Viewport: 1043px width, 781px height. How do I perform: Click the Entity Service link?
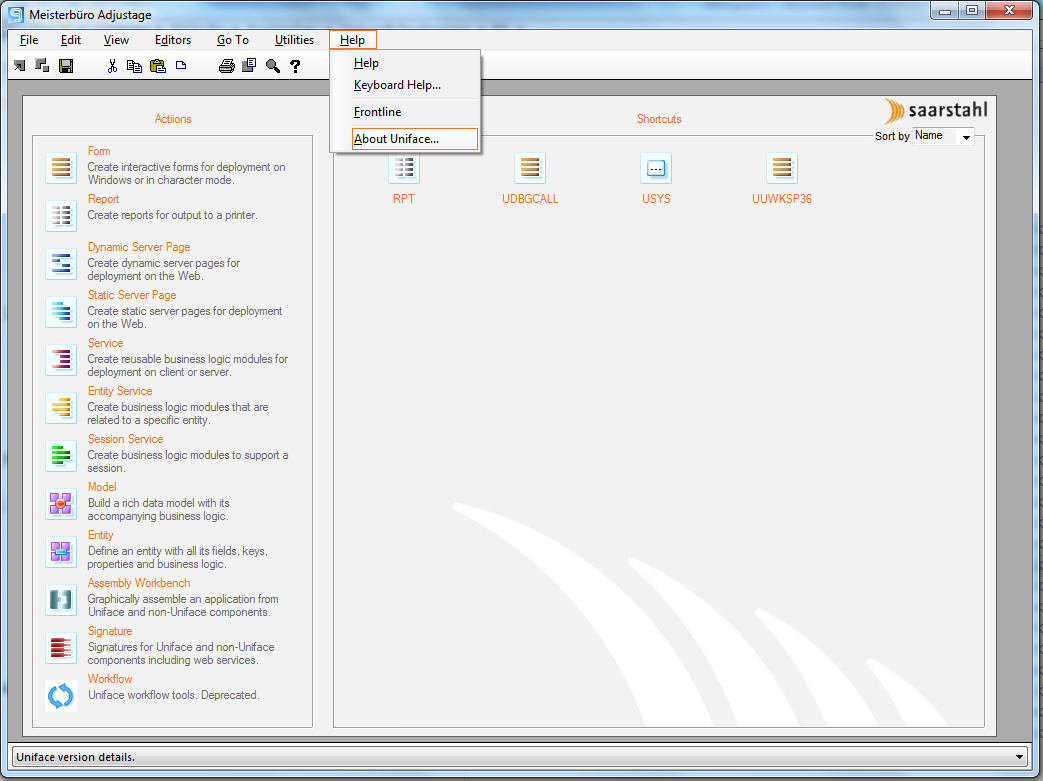120,390
